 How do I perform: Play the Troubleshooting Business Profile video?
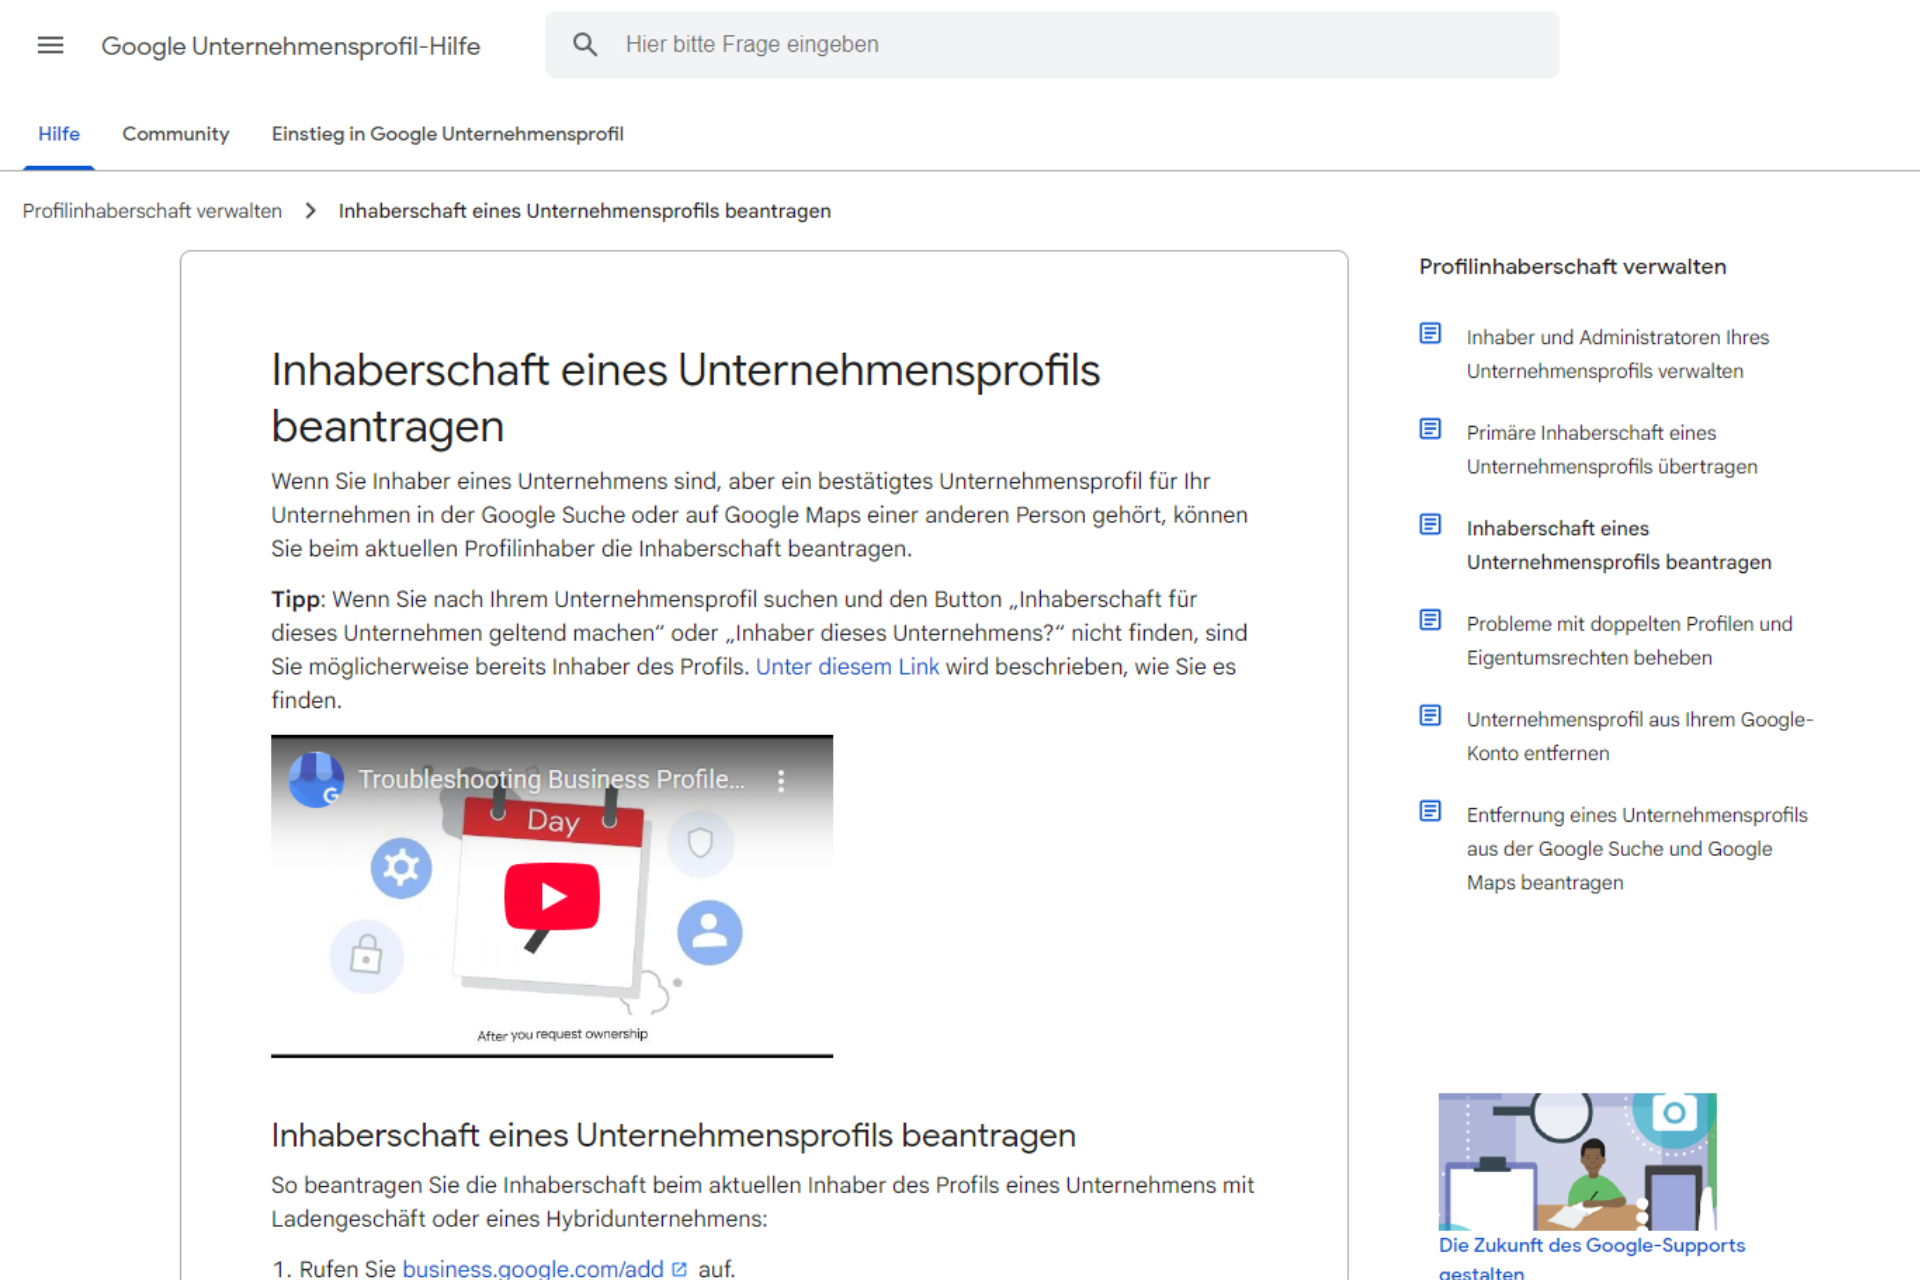[551, 895]
